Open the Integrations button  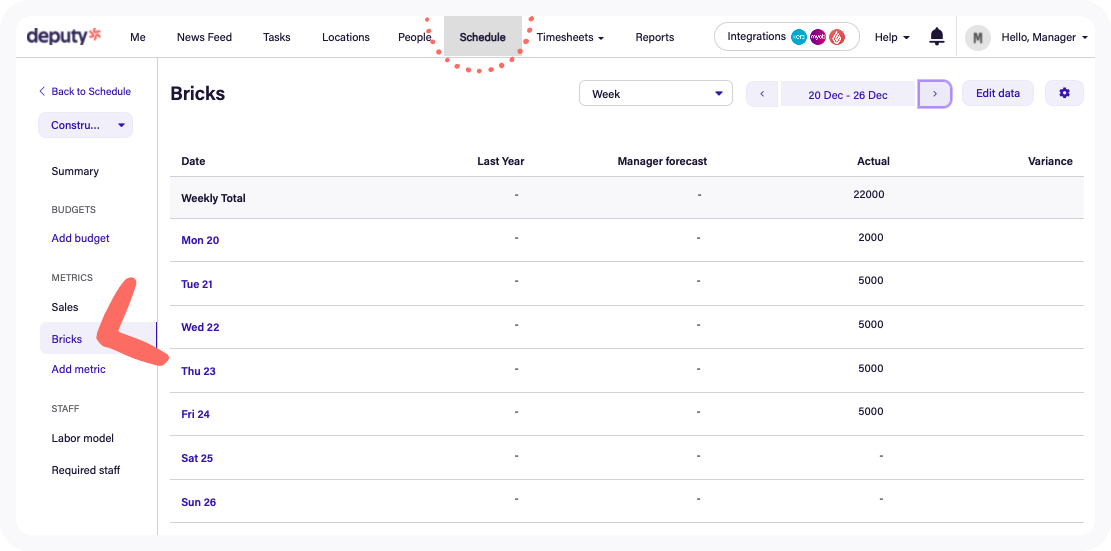tap(786, 37)
